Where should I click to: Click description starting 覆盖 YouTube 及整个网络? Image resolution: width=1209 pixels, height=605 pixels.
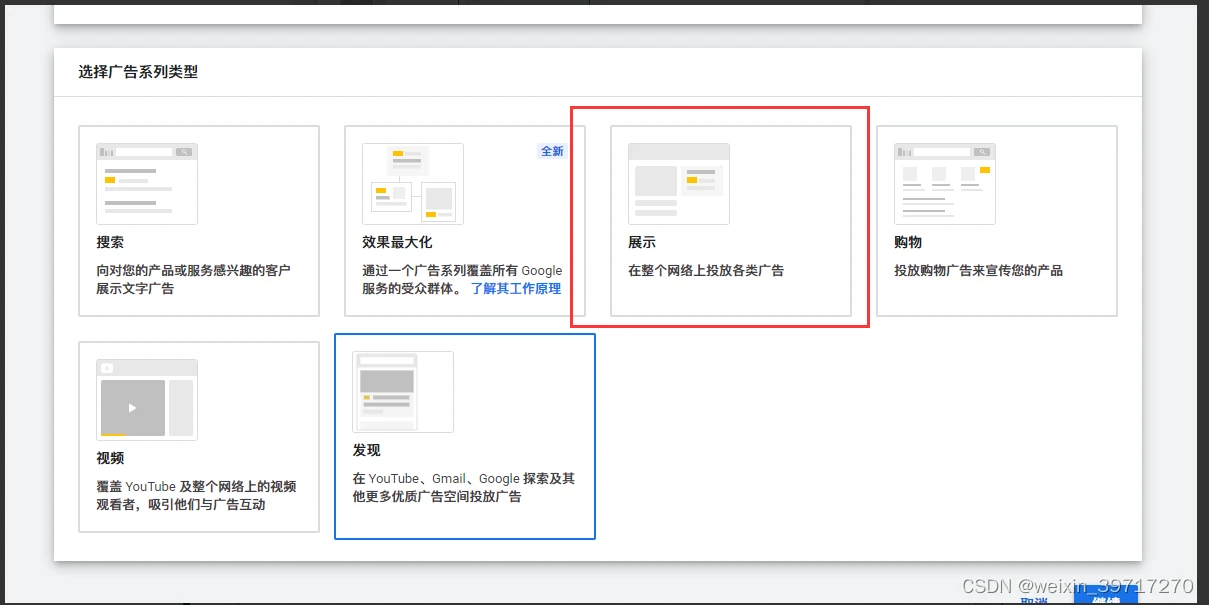(196, 496)
